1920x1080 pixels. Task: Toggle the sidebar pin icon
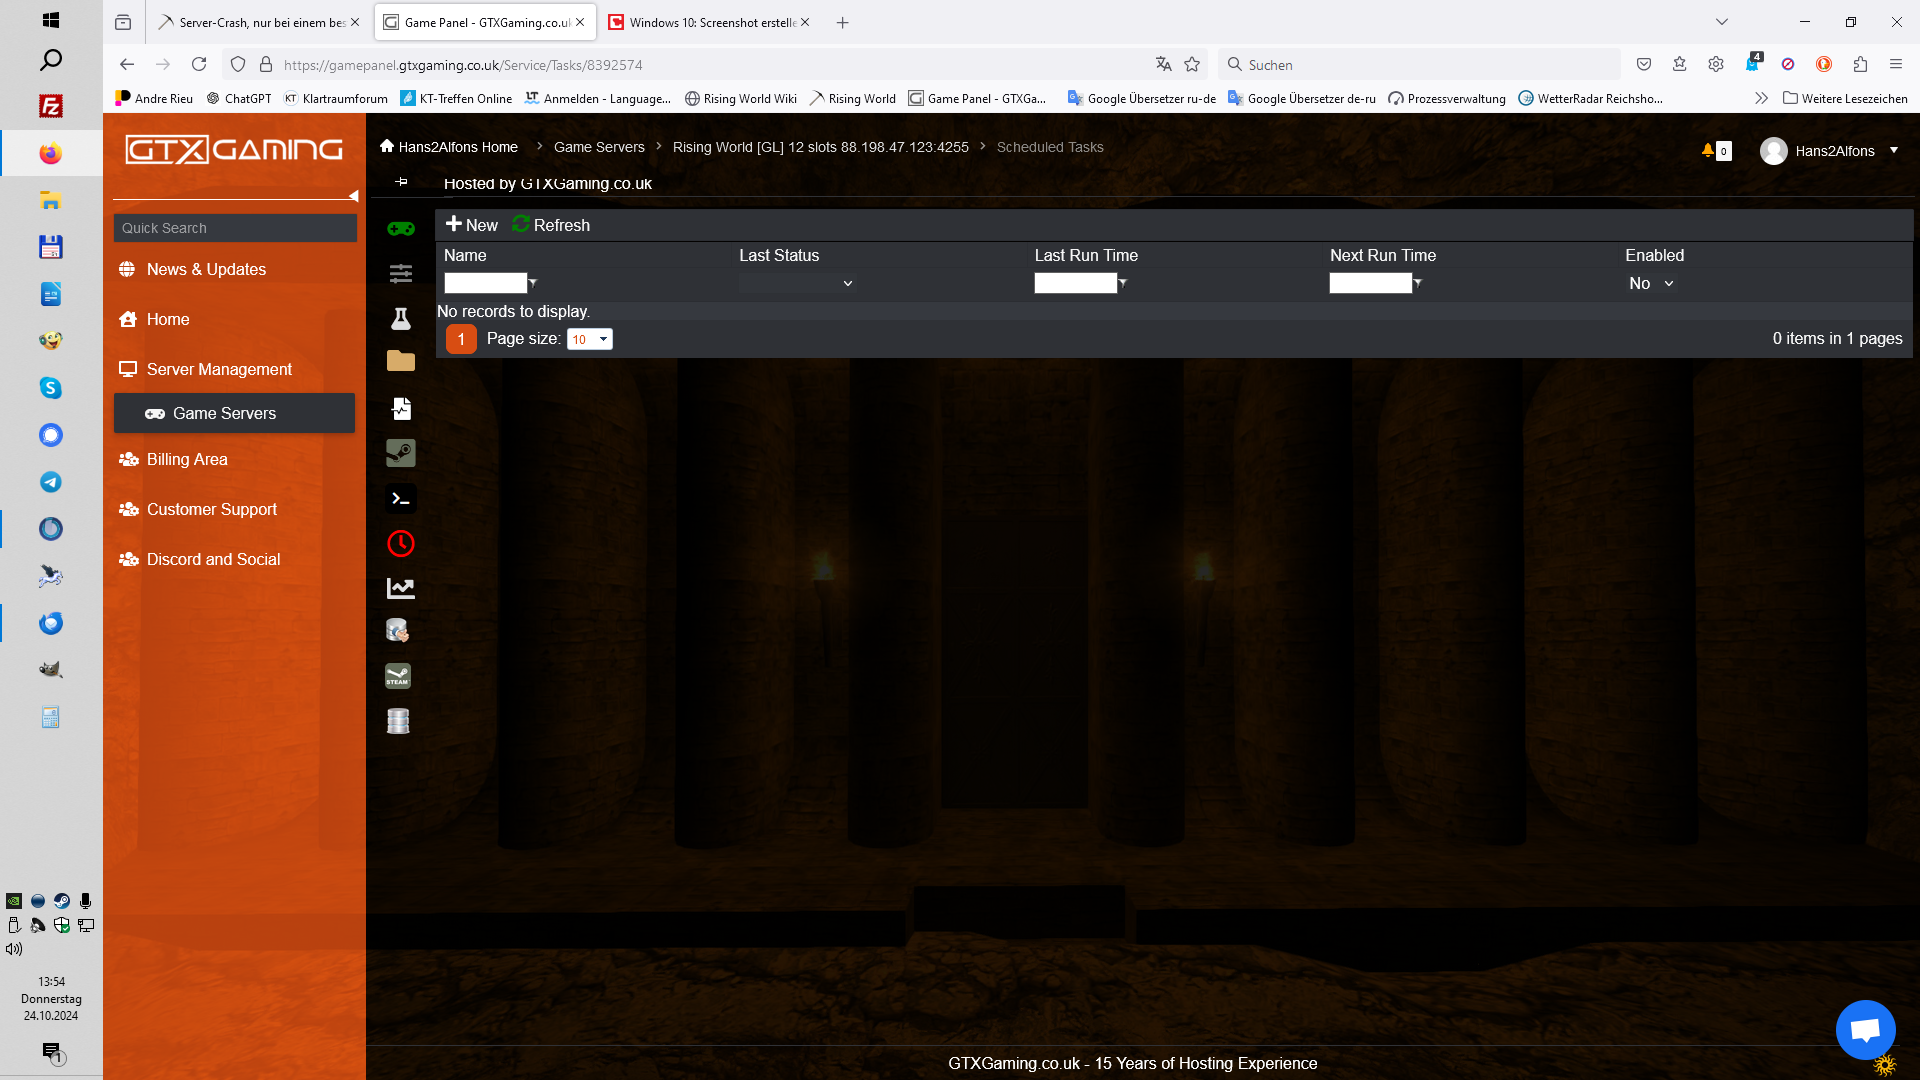(x=401, y=181)
